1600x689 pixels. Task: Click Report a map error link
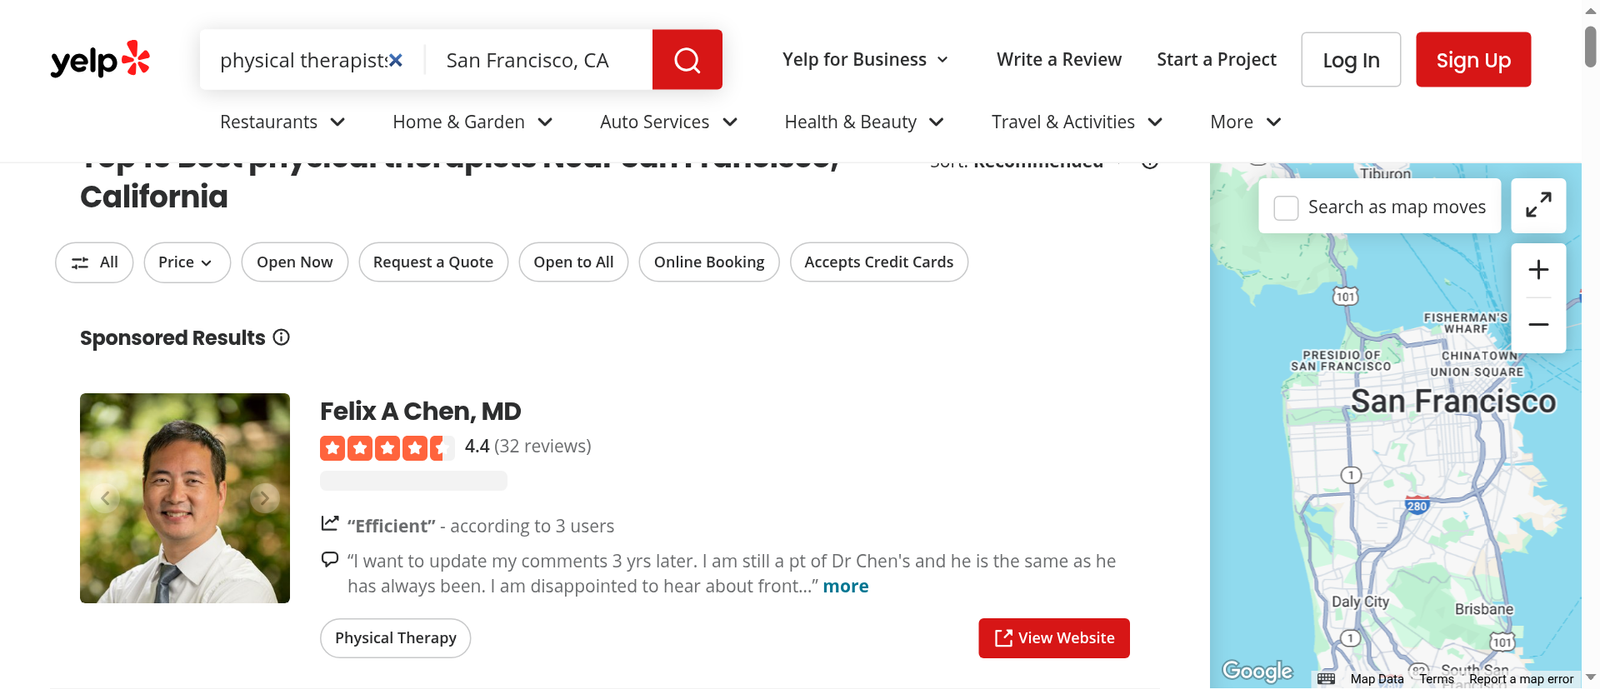coord(1521,679)
